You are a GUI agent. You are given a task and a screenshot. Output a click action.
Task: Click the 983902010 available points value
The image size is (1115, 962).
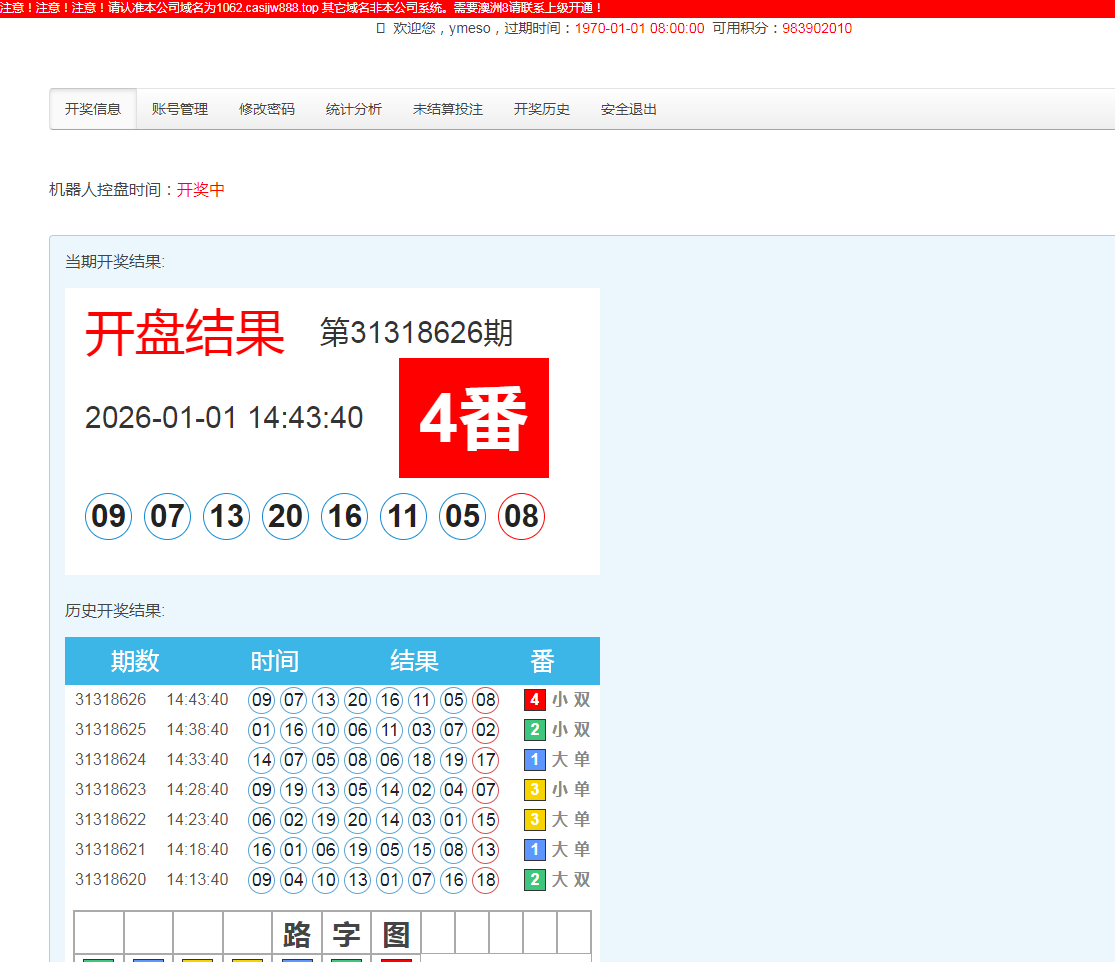click(817, 29)
